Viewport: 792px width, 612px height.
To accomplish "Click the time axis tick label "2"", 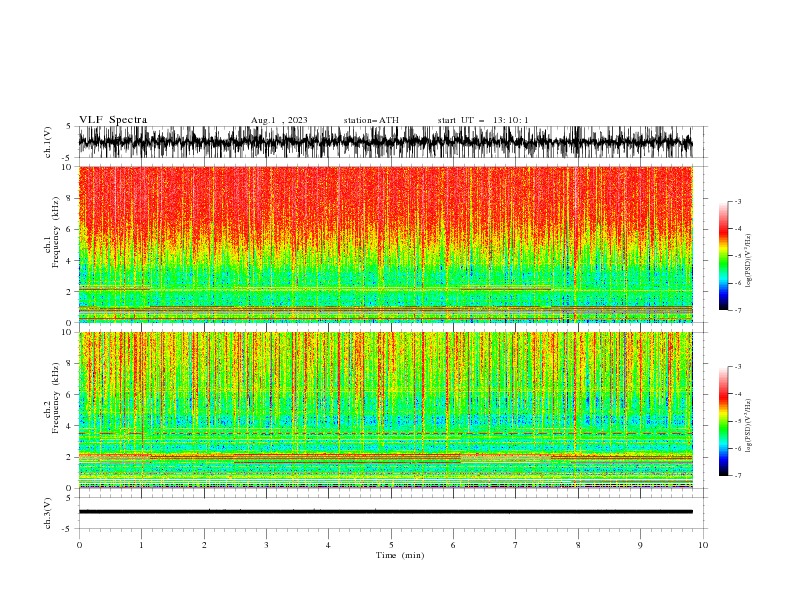I will click(204, 545).
